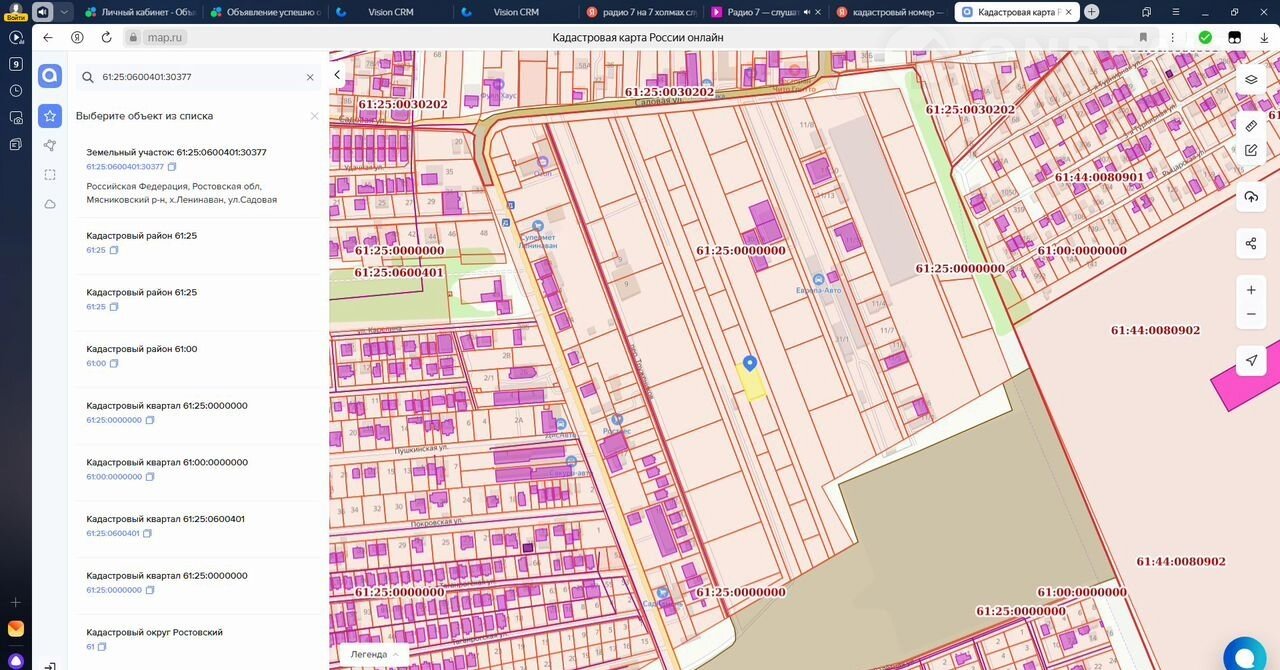Select the rectangular area selection tool
The width and height of the screenshot is (1280, 670).
[50, 175]
